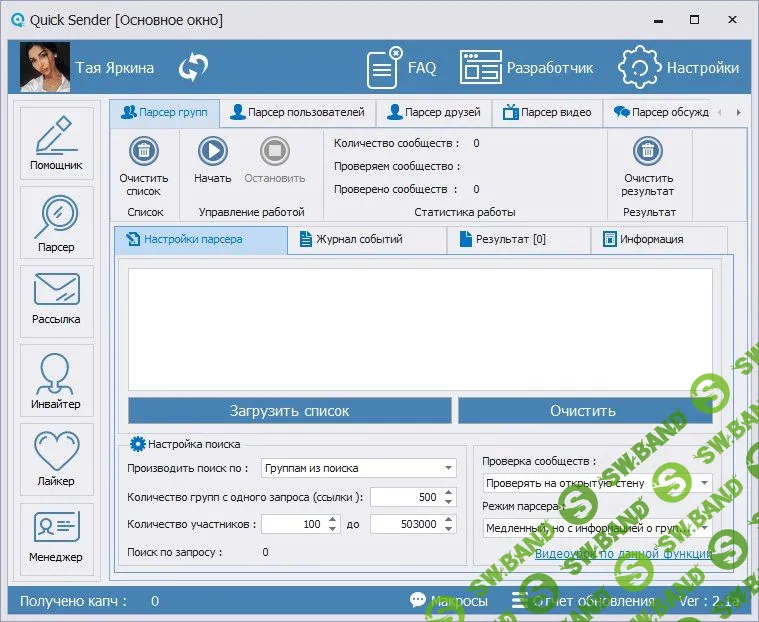Start parsing with Начать play icon
Viewport: 759px width, 622px height.
(x=213, y=151)
